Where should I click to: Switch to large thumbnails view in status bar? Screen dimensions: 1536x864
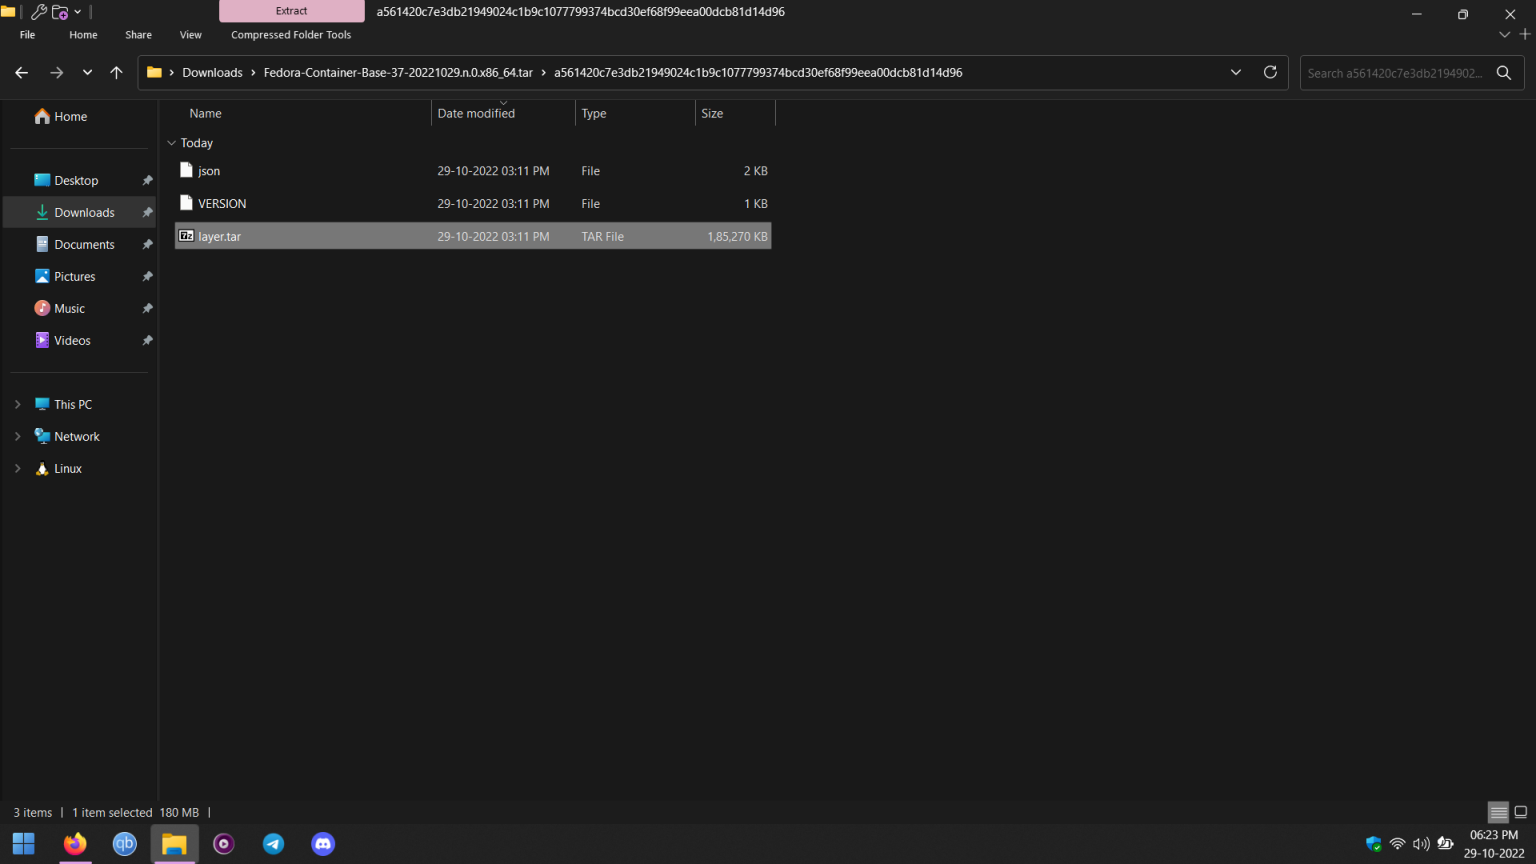pos(1521,812)
